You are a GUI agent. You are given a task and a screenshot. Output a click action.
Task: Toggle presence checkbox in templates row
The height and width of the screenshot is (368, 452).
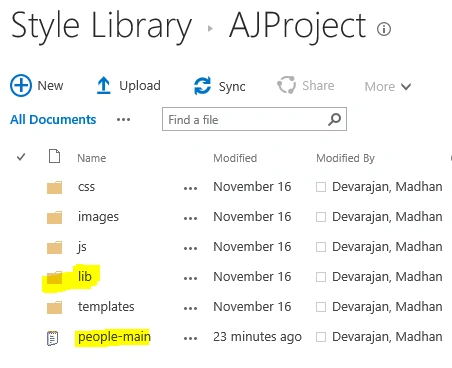point(321,307)
